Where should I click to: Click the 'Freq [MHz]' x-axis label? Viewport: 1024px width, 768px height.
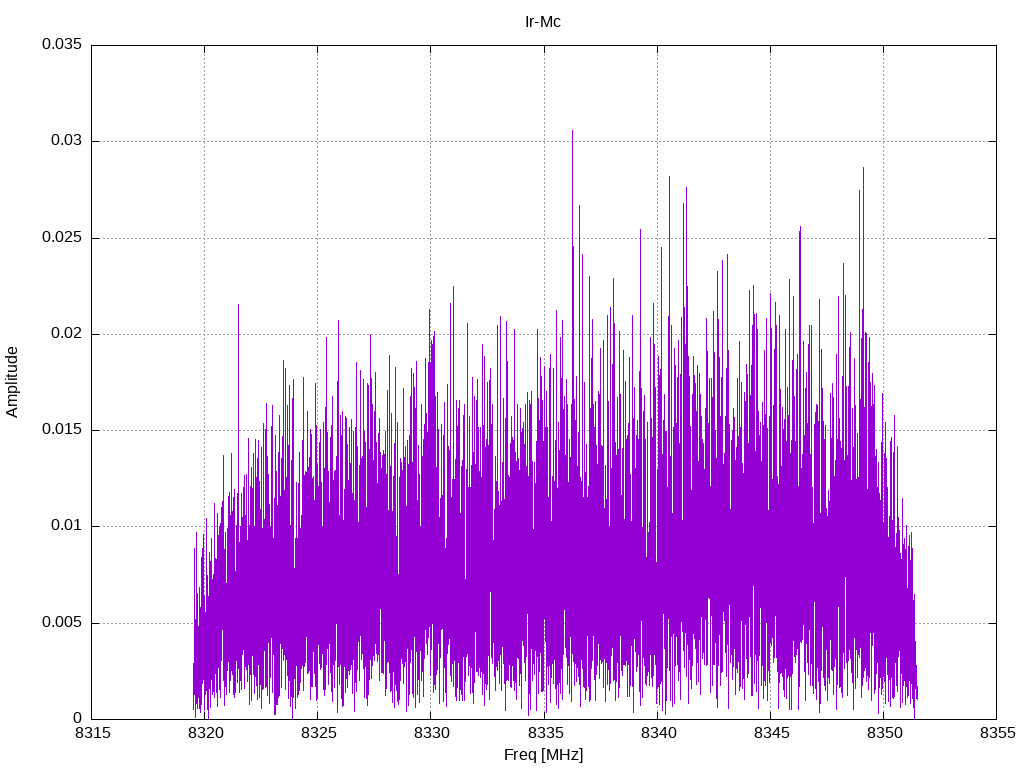[543, 754]
